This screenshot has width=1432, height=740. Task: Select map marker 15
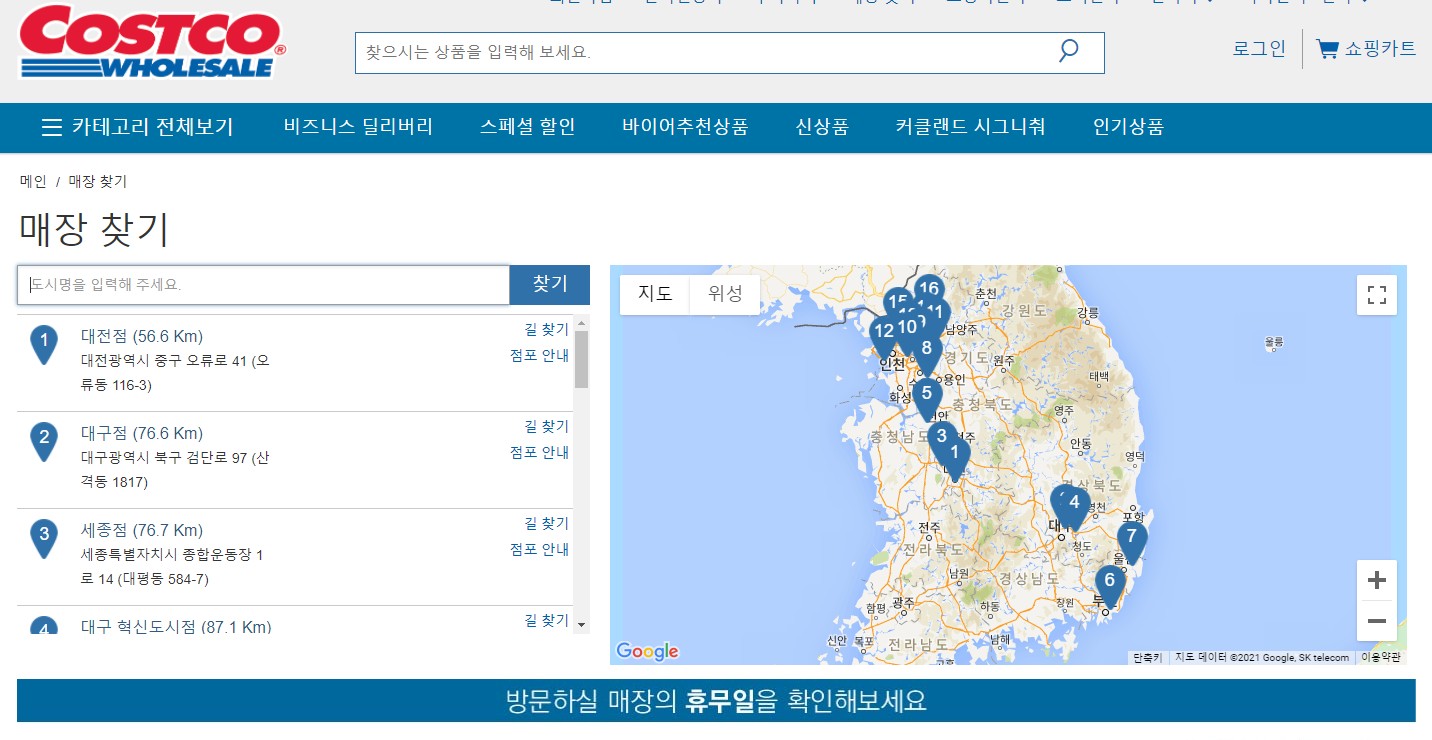897,299
